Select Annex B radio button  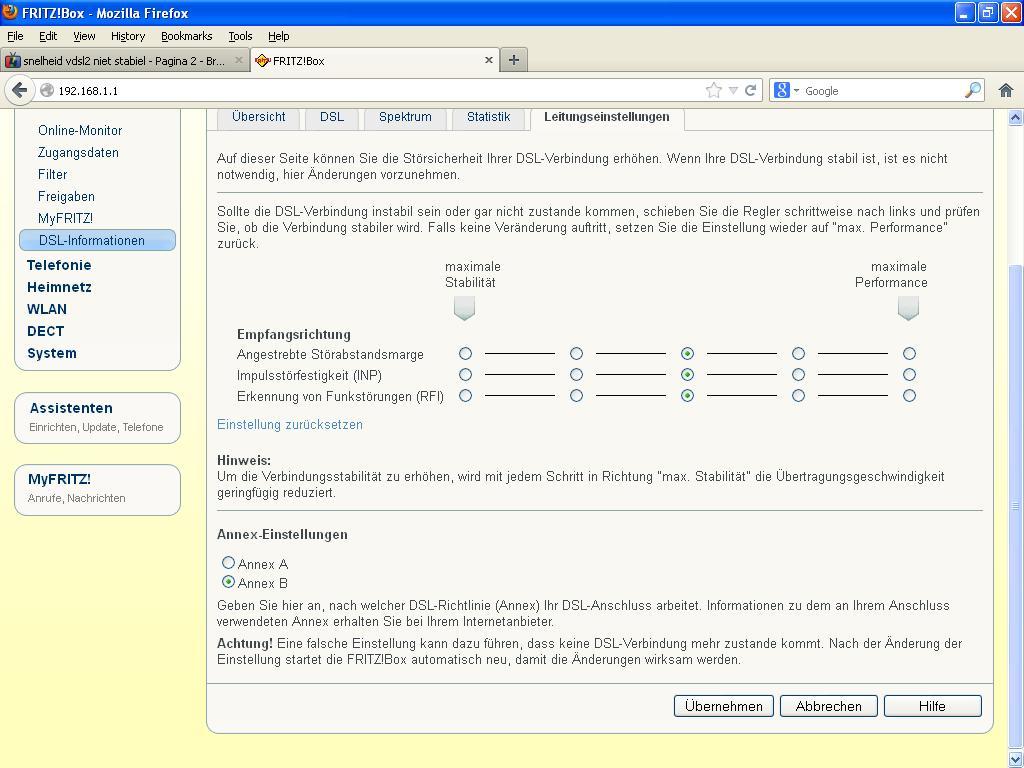[x=229, y=582]
